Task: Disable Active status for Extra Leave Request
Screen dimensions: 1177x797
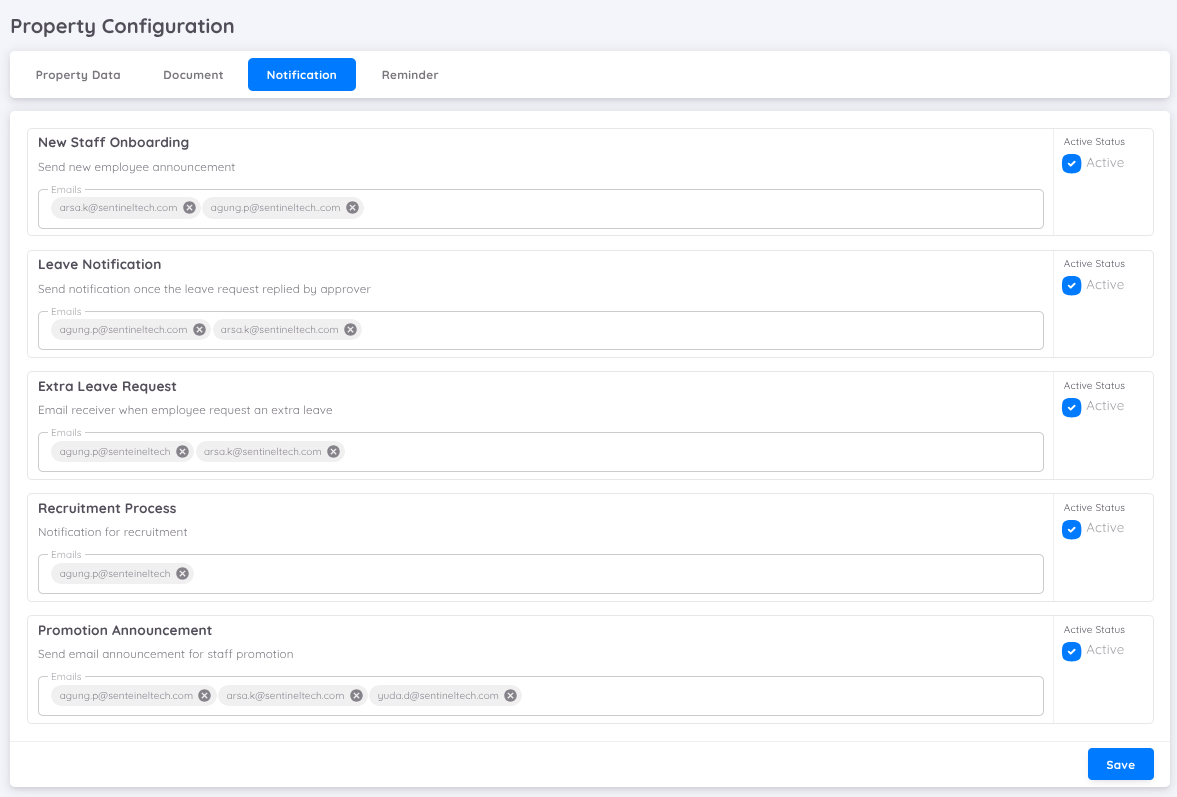Action: point(1071,407)
